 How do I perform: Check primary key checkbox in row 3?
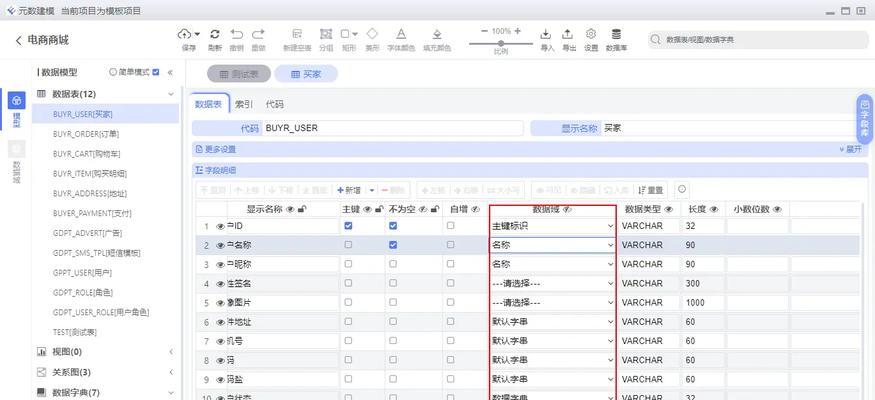[348, 264]
